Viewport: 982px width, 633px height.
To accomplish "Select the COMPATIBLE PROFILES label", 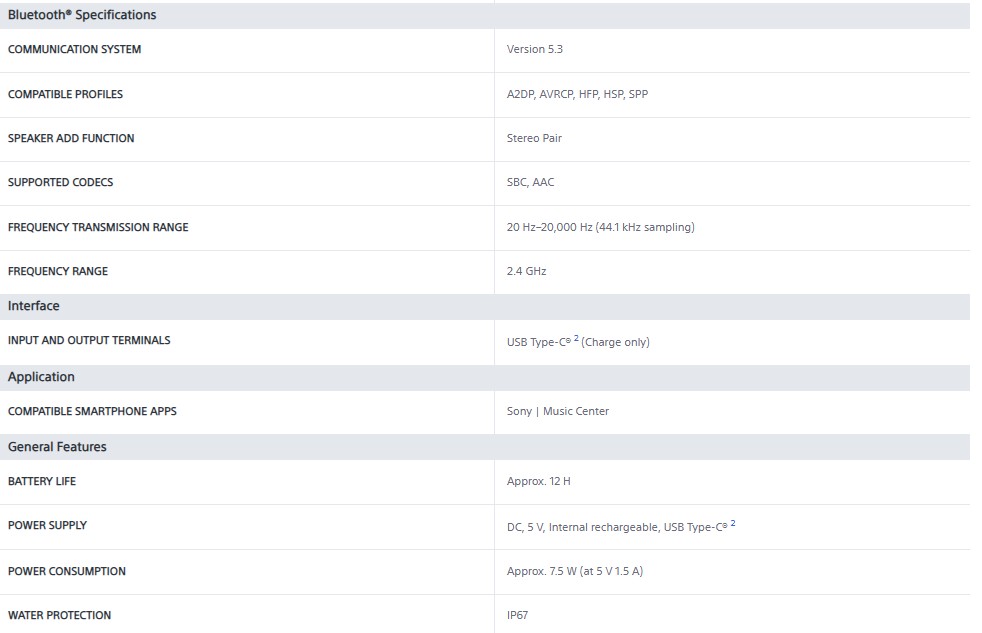I will (65, 94).
